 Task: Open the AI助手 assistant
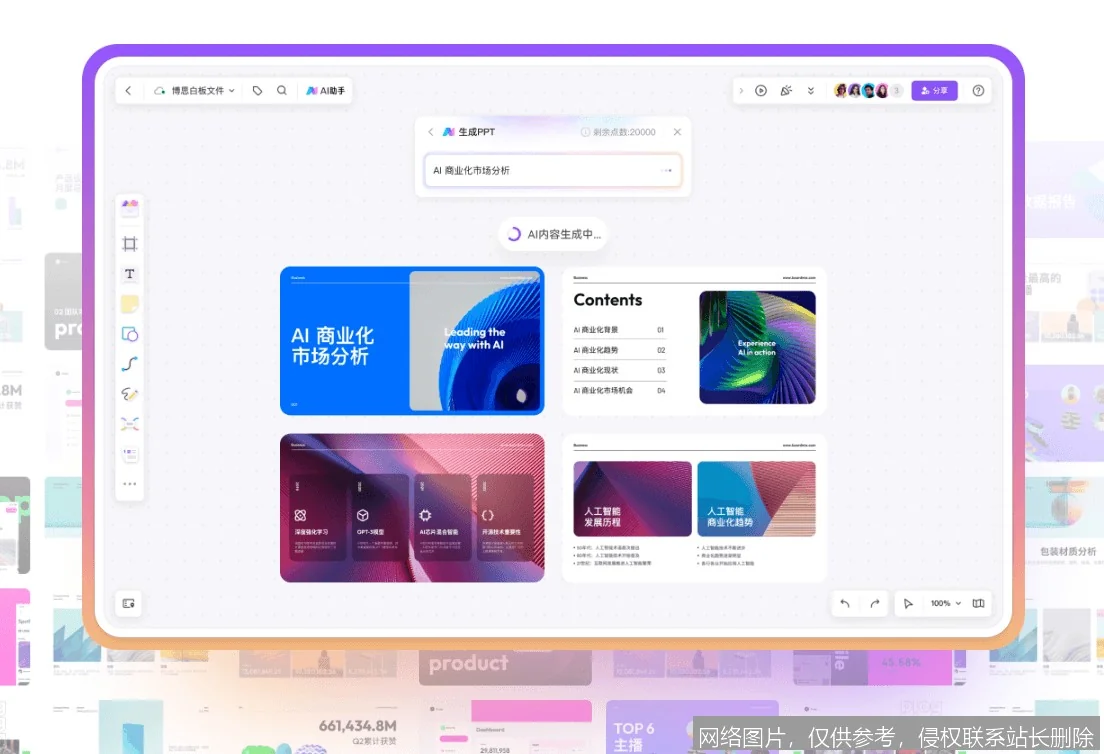(325, 90)
